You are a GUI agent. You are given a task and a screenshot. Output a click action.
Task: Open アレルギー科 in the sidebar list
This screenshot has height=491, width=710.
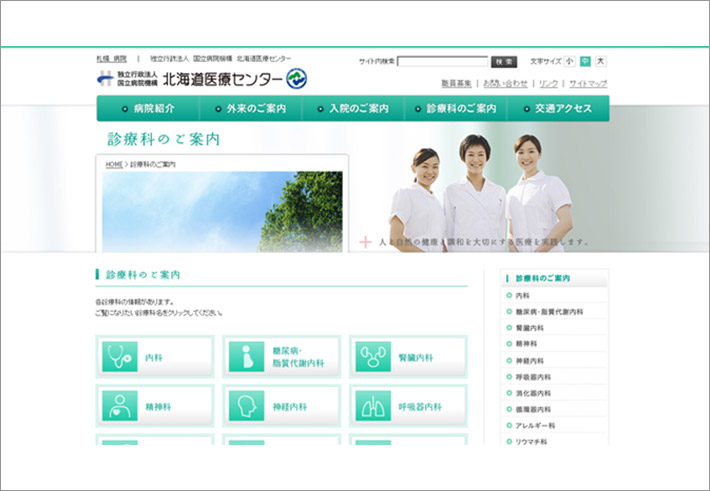pyautogui.click(x=535, y=425)
